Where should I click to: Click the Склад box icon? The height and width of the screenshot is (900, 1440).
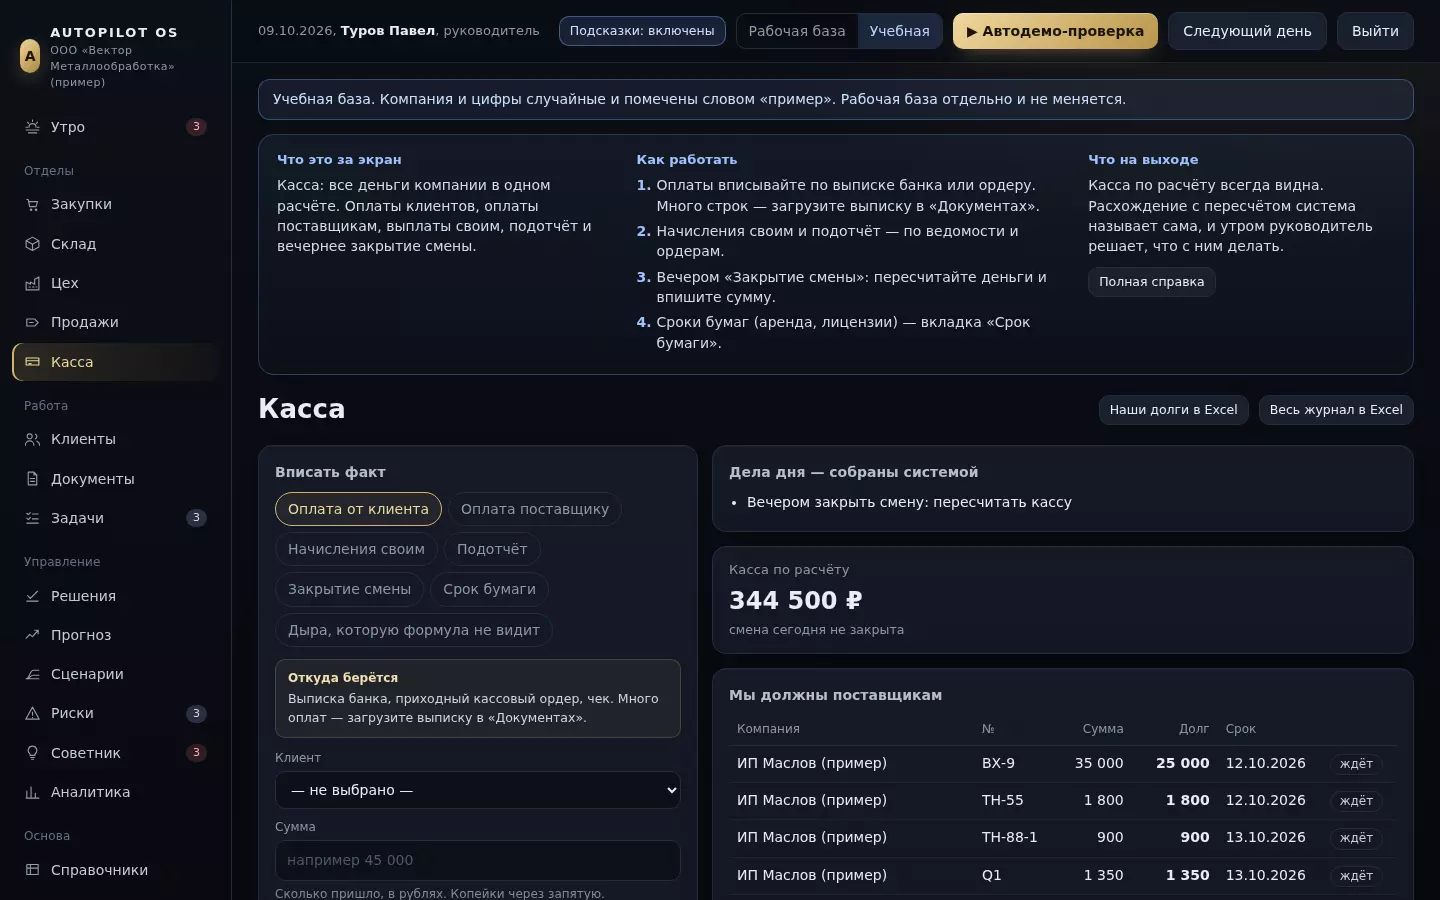[x=32, y=244]
